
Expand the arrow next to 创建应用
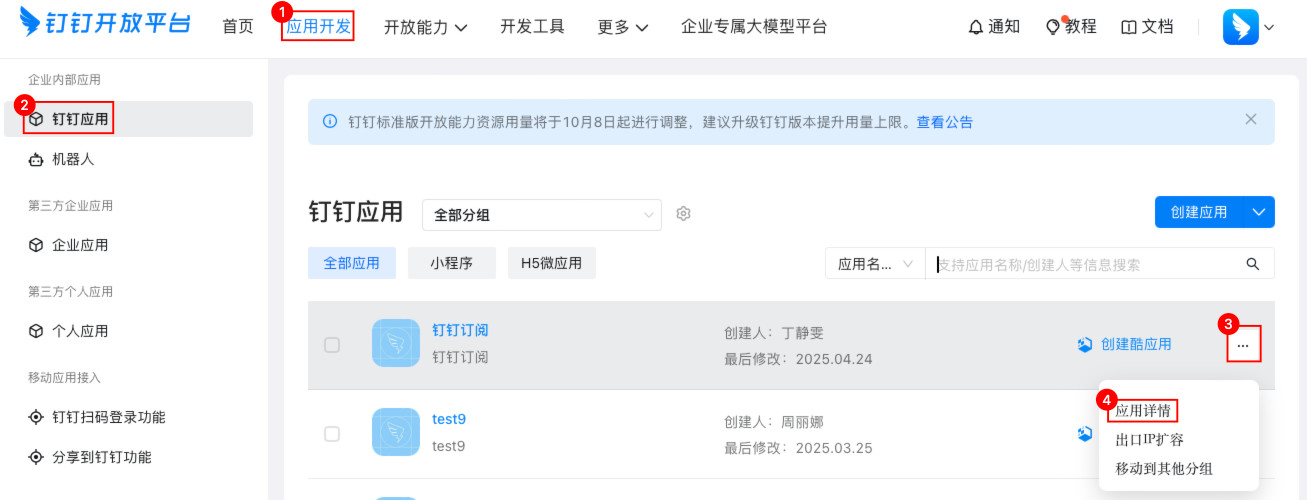pos(1259,212)
